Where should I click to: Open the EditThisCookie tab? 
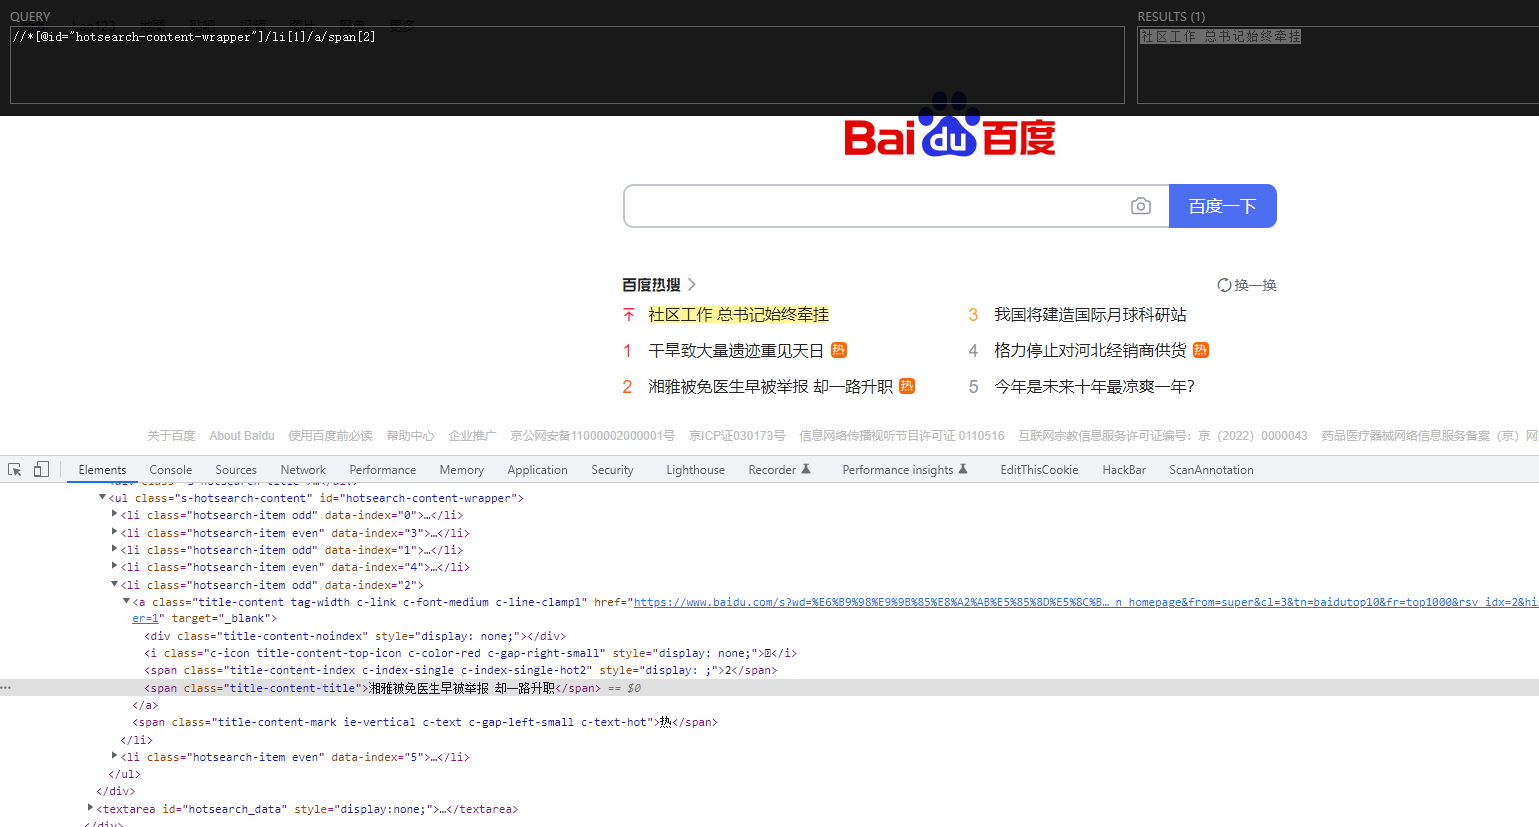1039,470
